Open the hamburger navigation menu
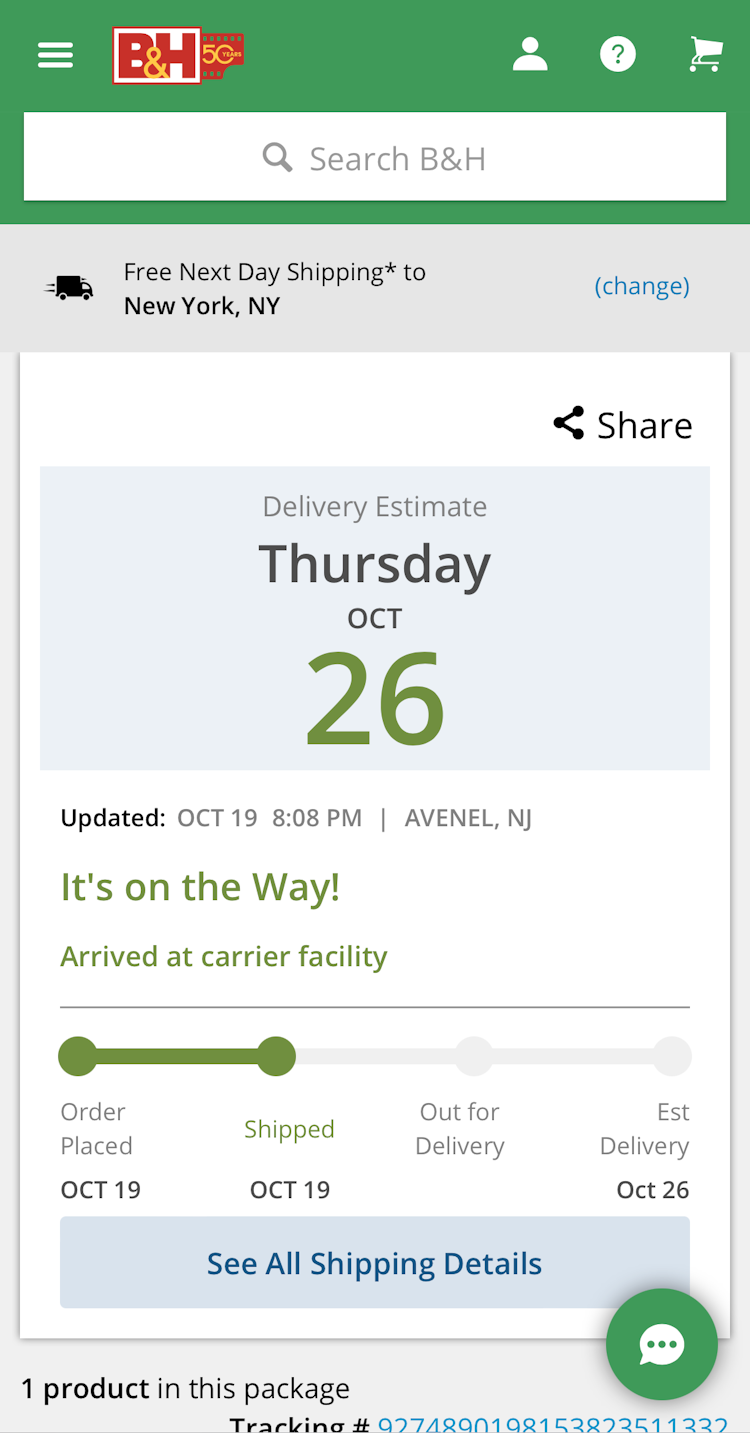Viewport: 750px width, 1433px height. pos(56,55)
